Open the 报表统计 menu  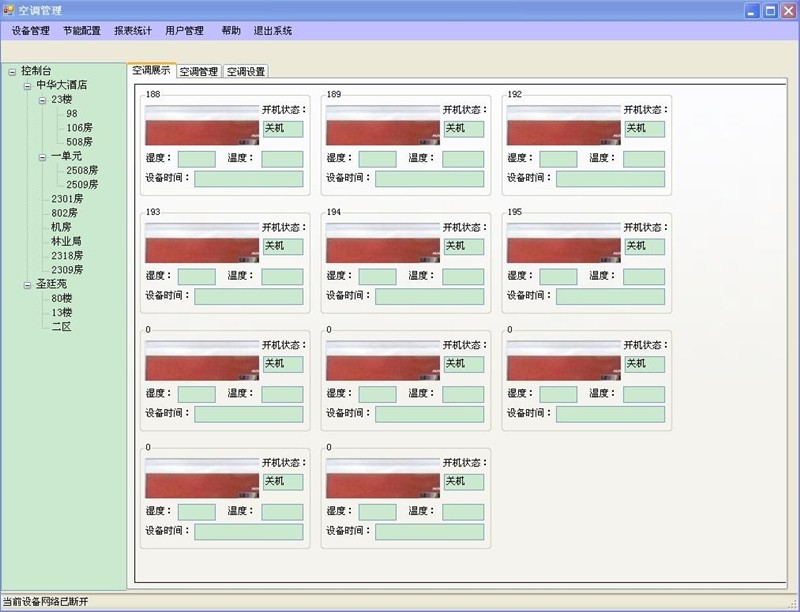(134, 31)
